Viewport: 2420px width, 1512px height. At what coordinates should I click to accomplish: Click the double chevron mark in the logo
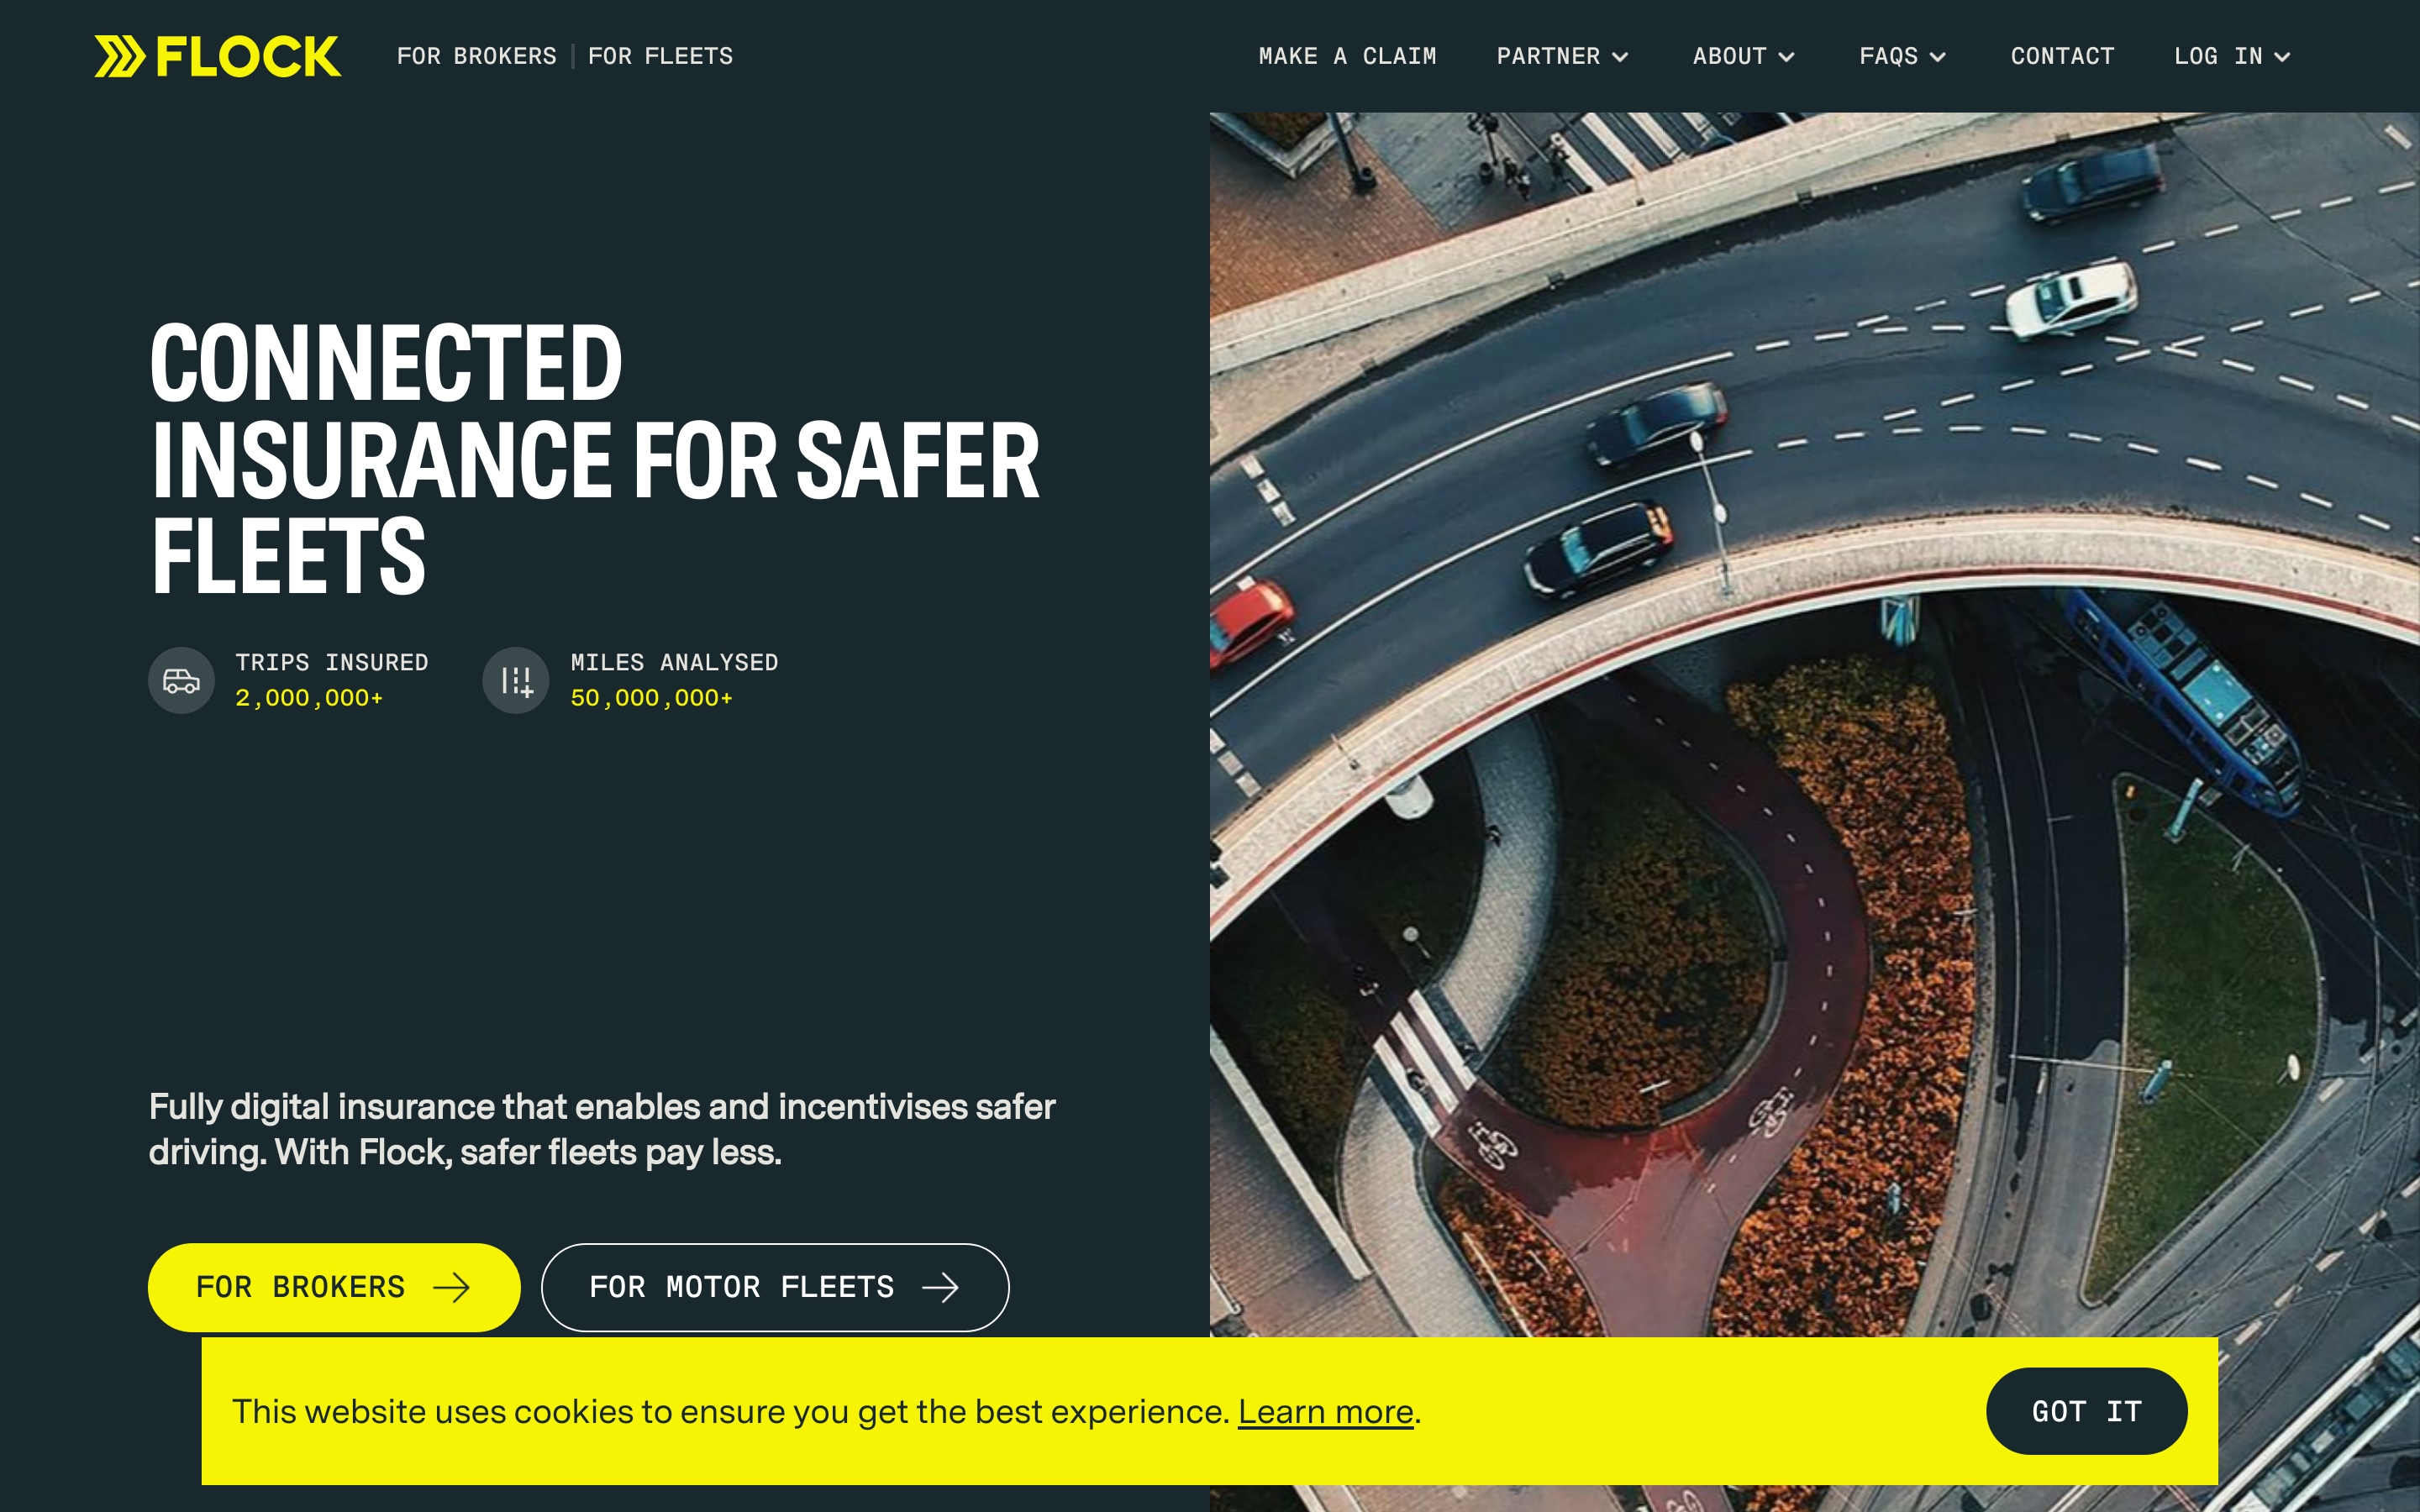(x=120, y=56)
